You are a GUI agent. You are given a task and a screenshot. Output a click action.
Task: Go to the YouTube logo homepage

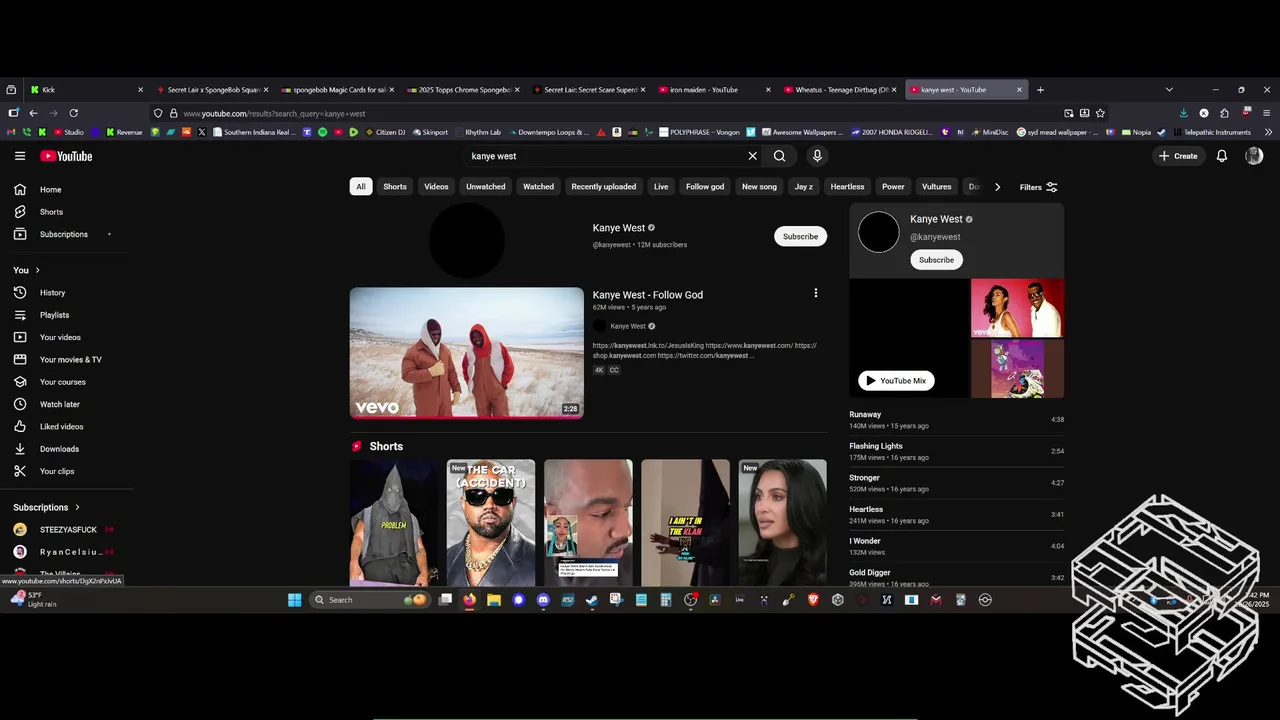point(66,156)
